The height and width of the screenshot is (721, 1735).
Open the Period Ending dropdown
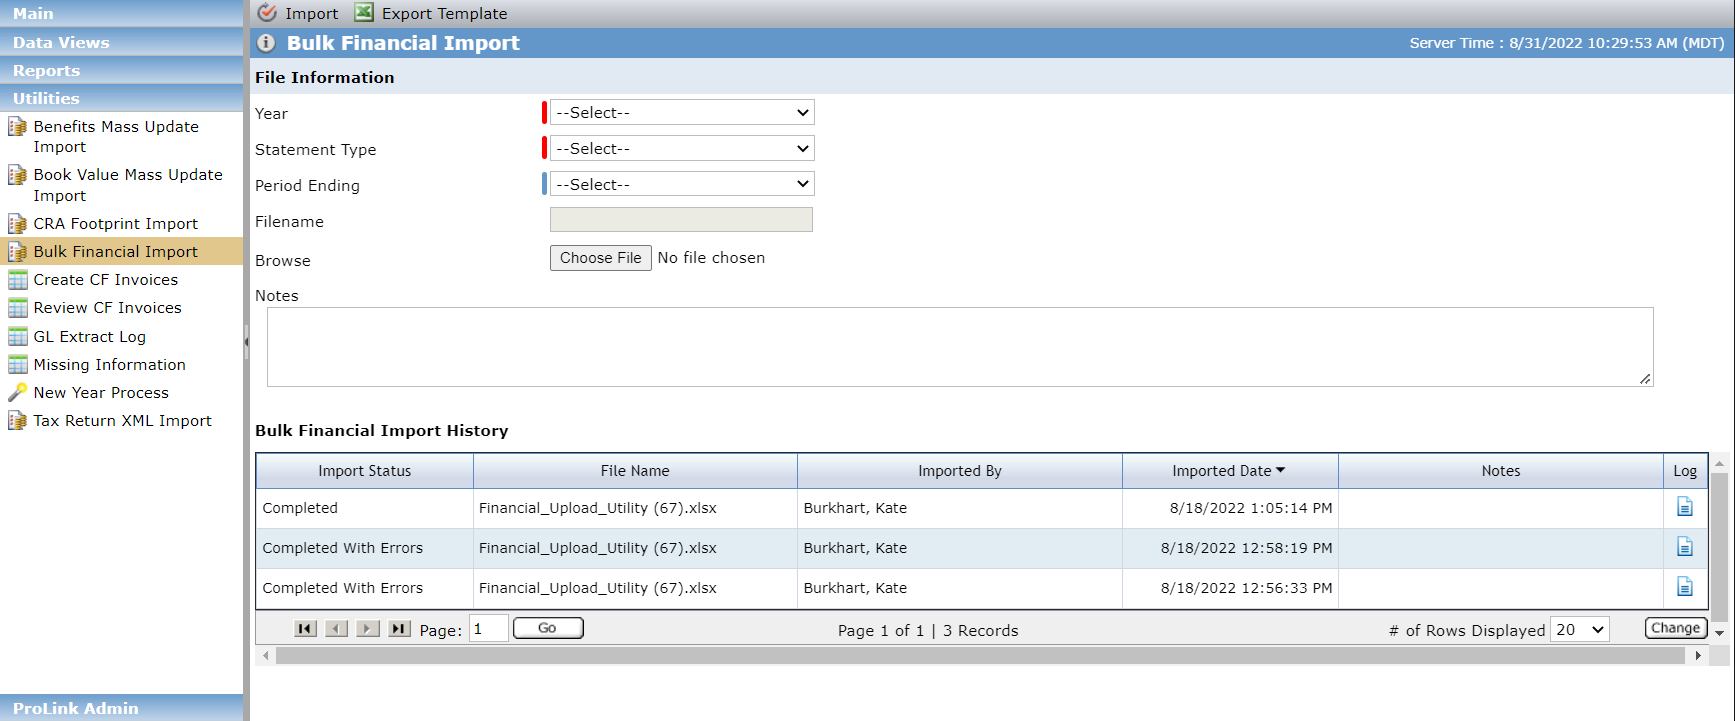tap(682, 185)
